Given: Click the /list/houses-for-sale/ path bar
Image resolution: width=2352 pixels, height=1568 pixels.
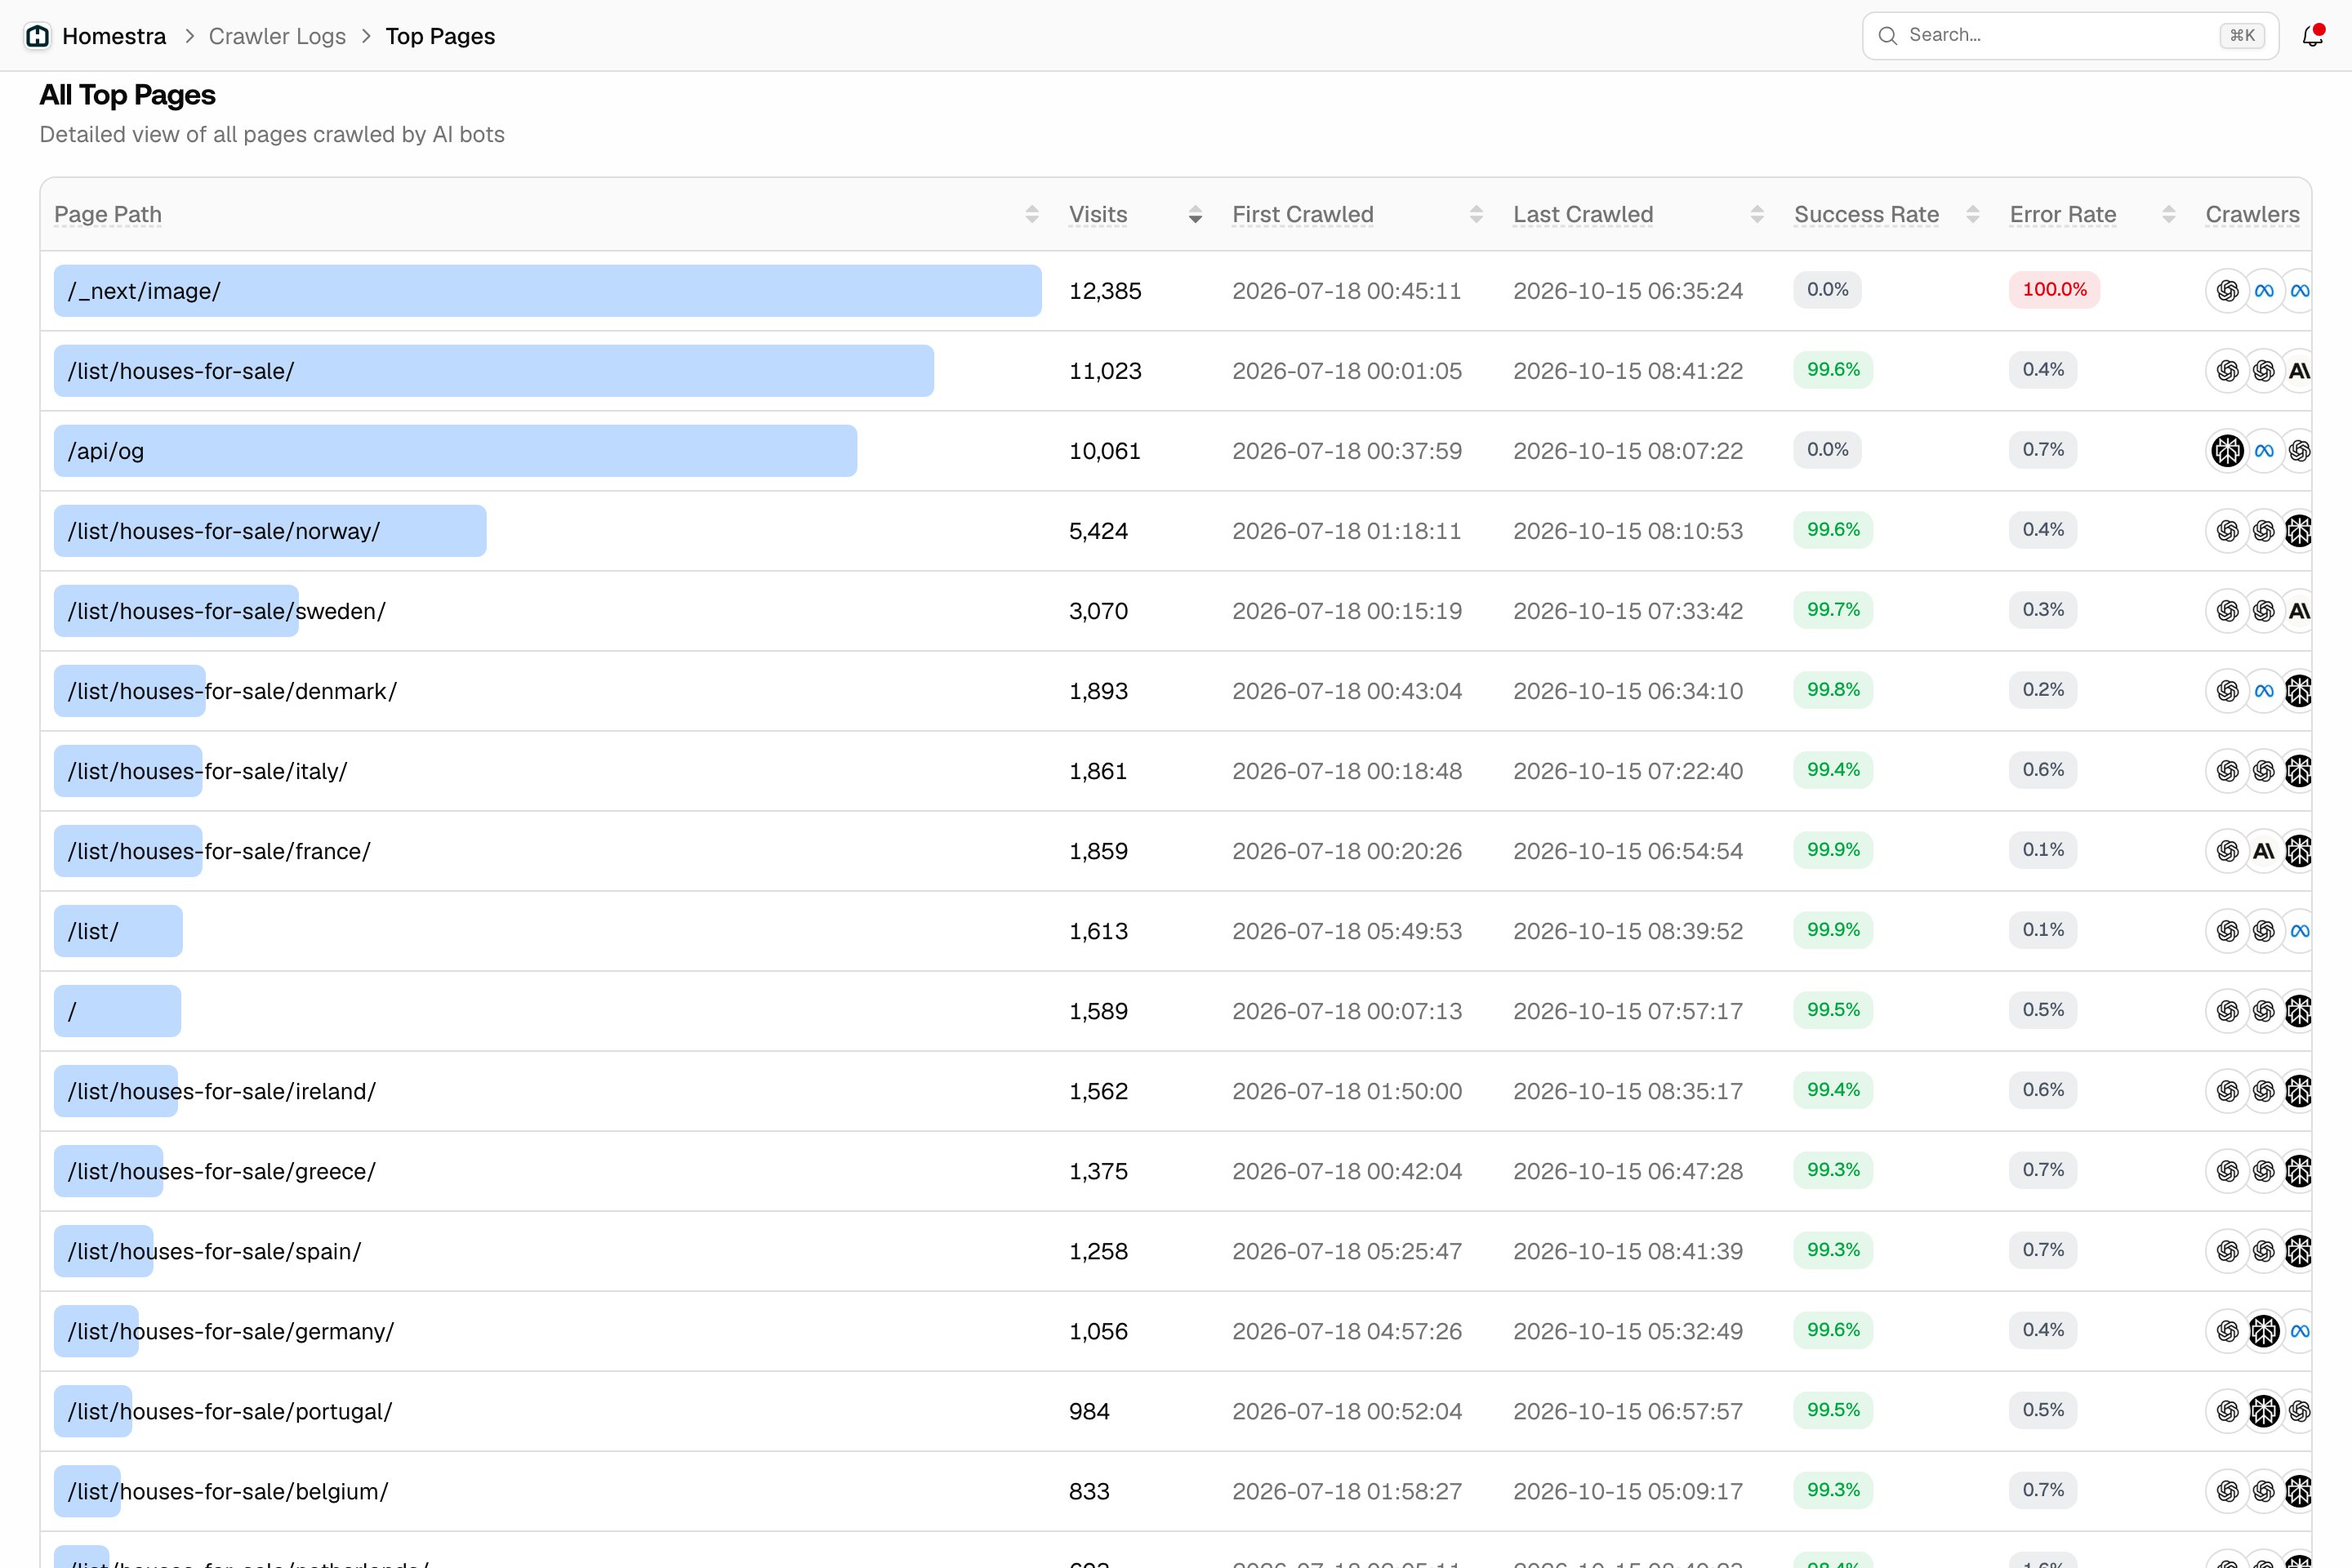Looking at the screenshot, I should point(494,371).
